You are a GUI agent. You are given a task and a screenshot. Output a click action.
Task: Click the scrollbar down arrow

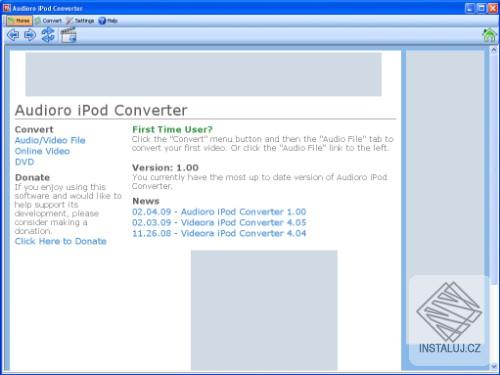tap(494, 366)
